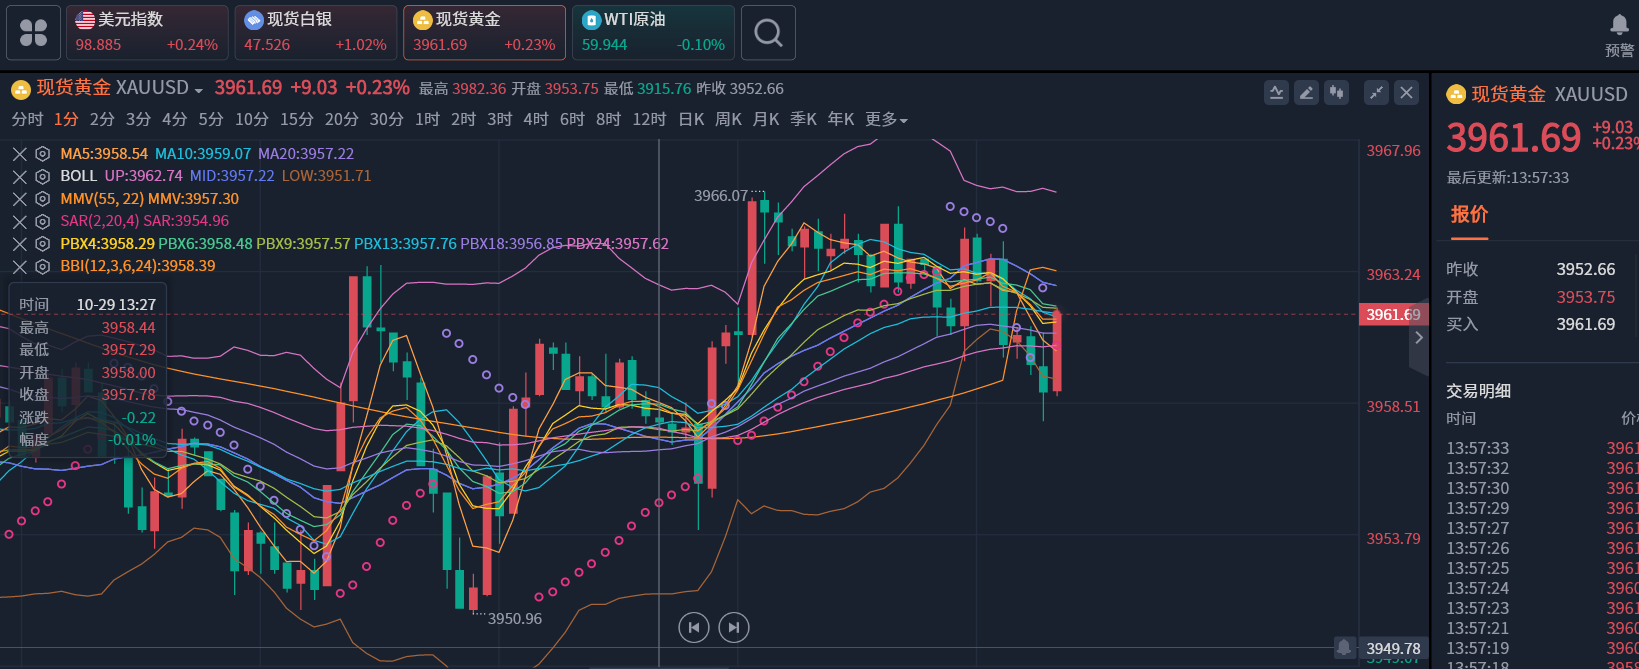Open the four-leaf app menu icon
The width and height of the screenshot is (1639, 669).
33,33
